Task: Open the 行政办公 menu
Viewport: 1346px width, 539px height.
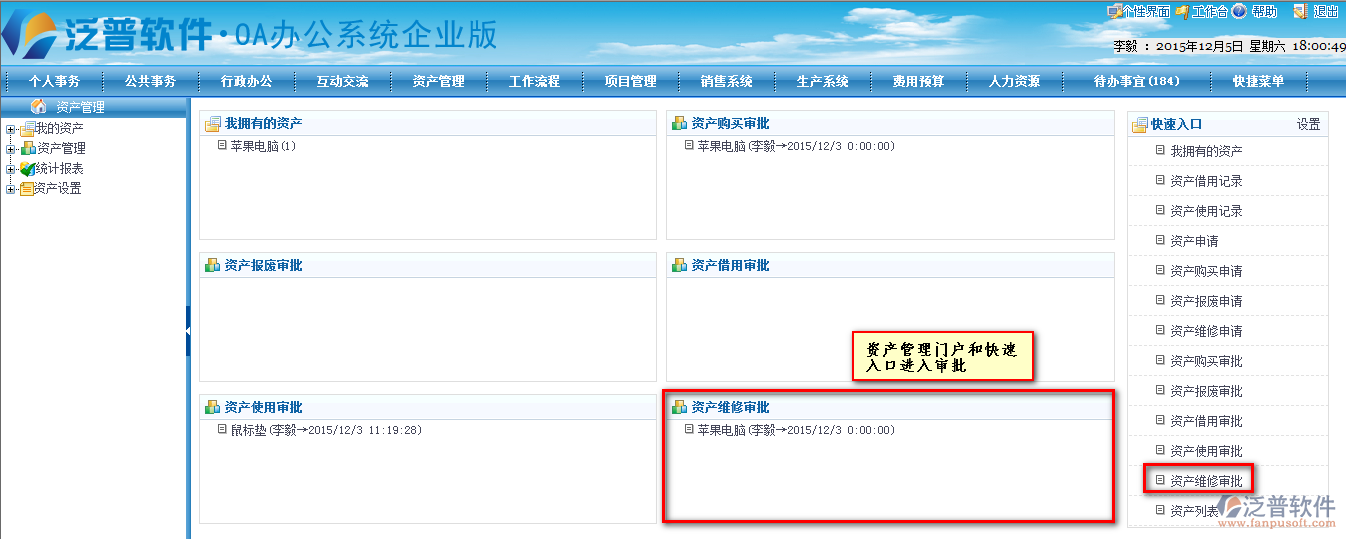Action: pyautogui.click(x=246, y=81)
